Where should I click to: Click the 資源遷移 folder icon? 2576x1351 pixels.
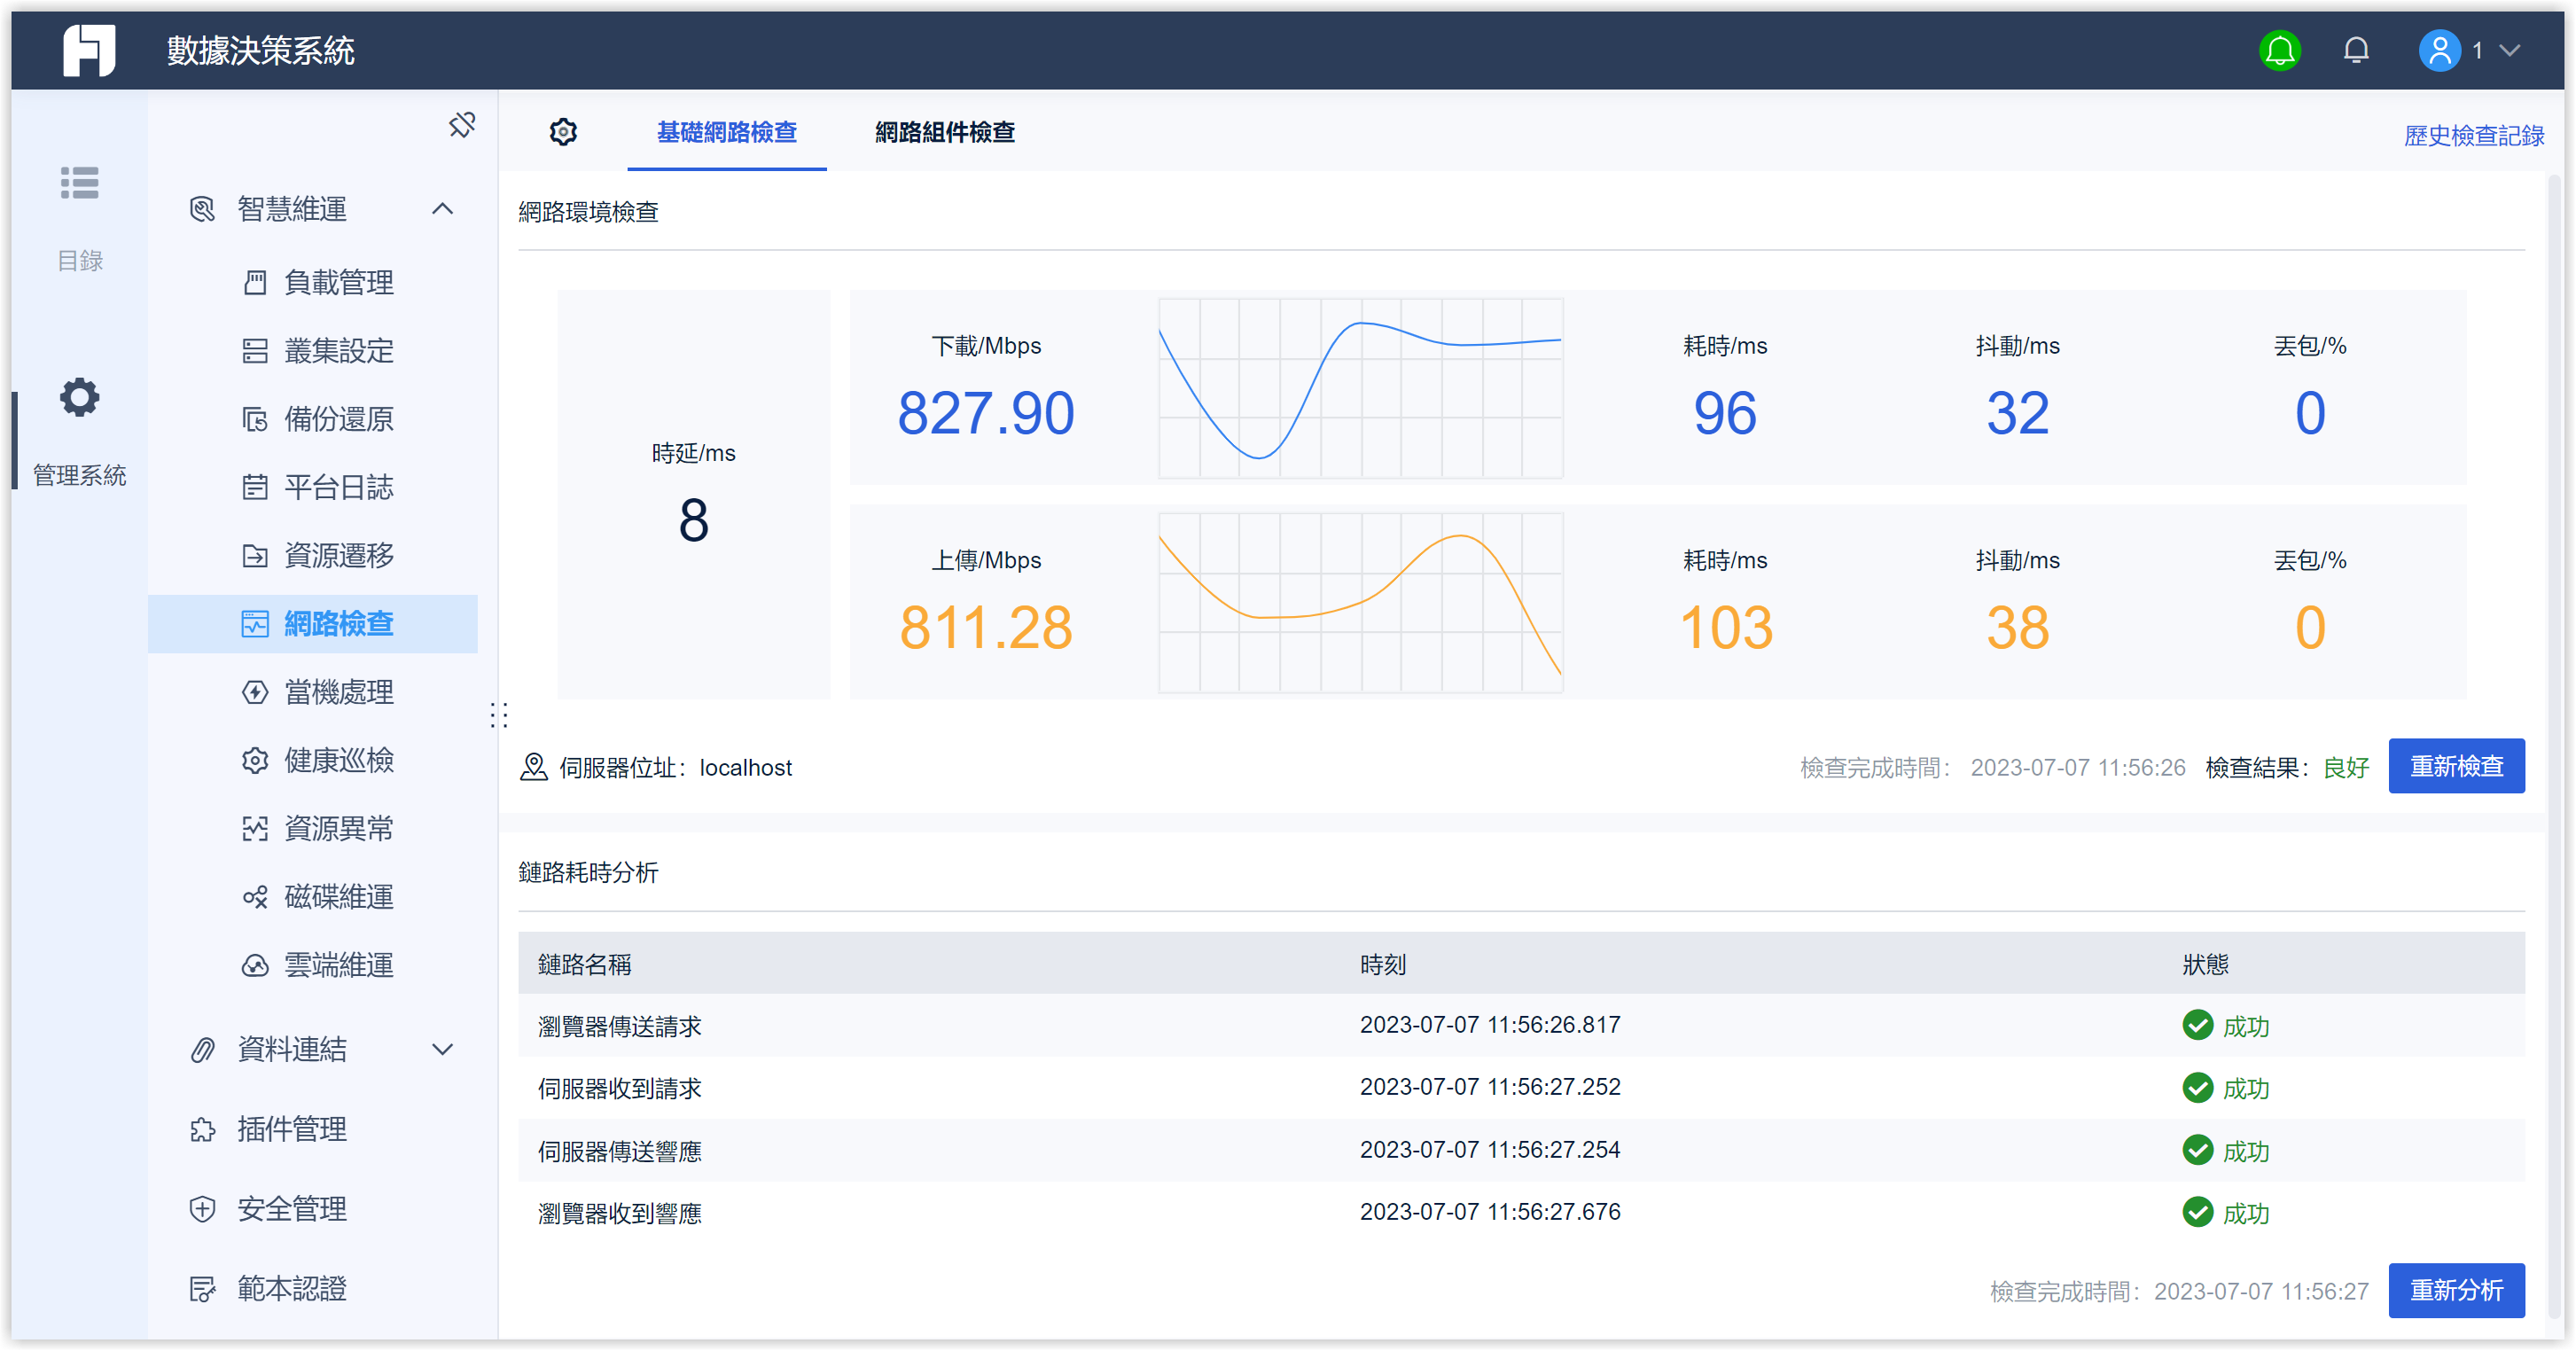click(x=255, y=555)
